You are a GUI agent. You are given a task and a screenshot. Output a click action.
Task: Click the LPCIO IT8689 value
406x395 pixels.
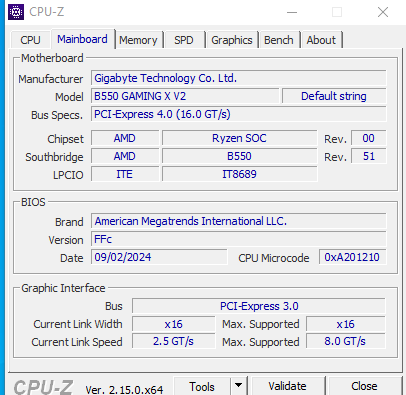[239, 174]
